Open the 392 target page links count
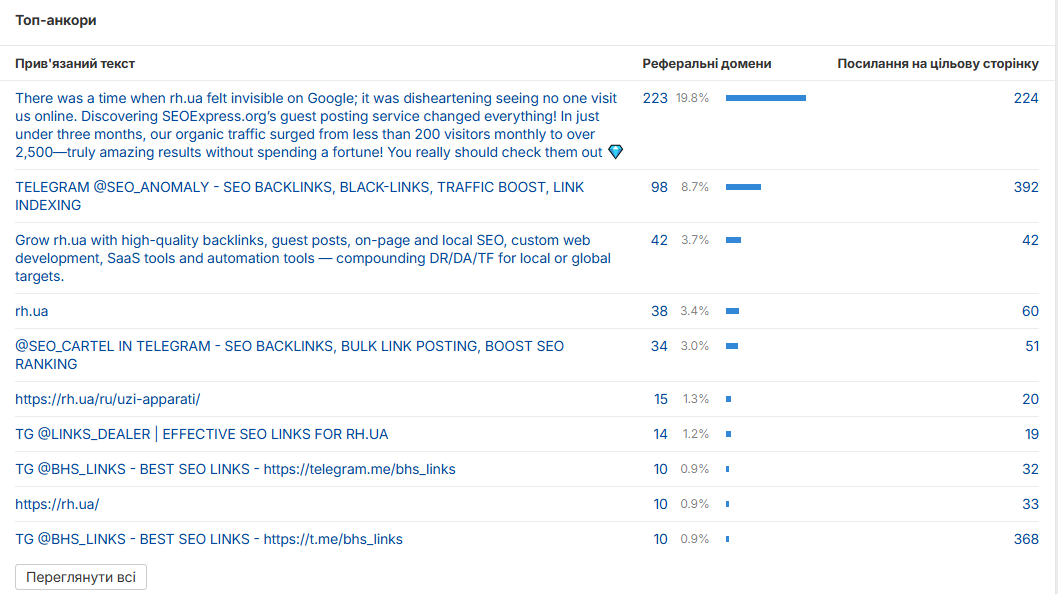Screen dimensions: 1058x594 coord(1026,187)
